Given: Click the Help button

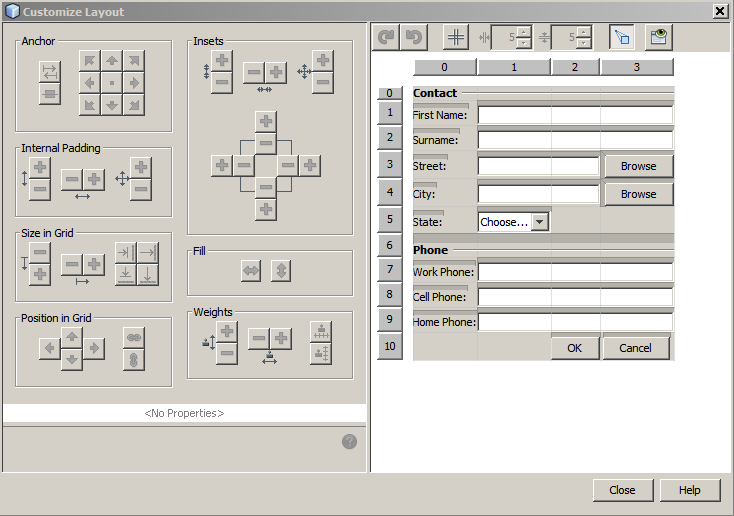Looking at the screenshot, I should coord(689,490).
